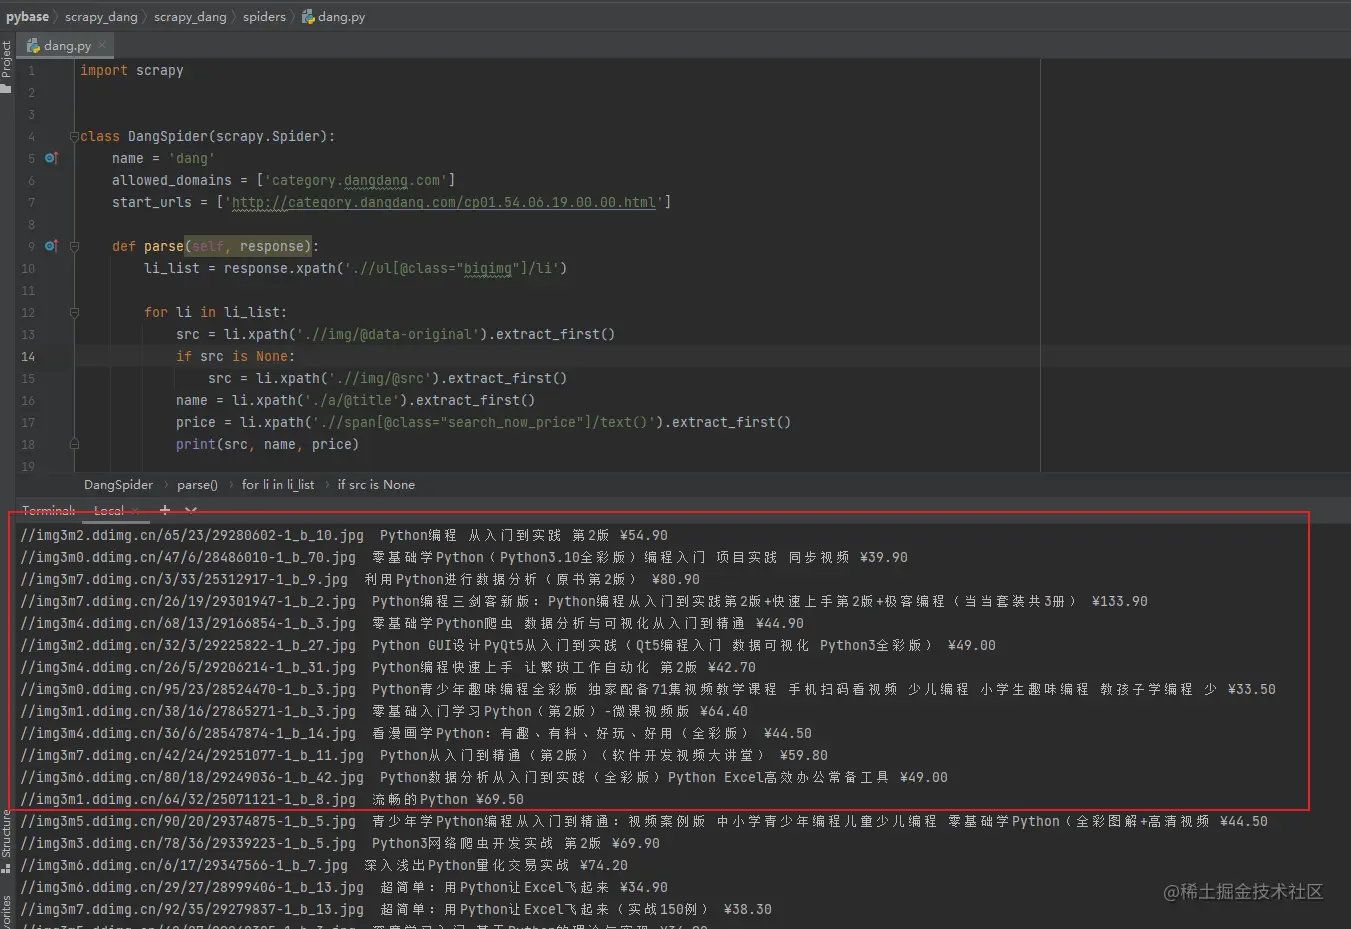Click terminal line with '29347566-1_b_7.jpg'
1351x929 pixels.
click(x=324, y=865)
